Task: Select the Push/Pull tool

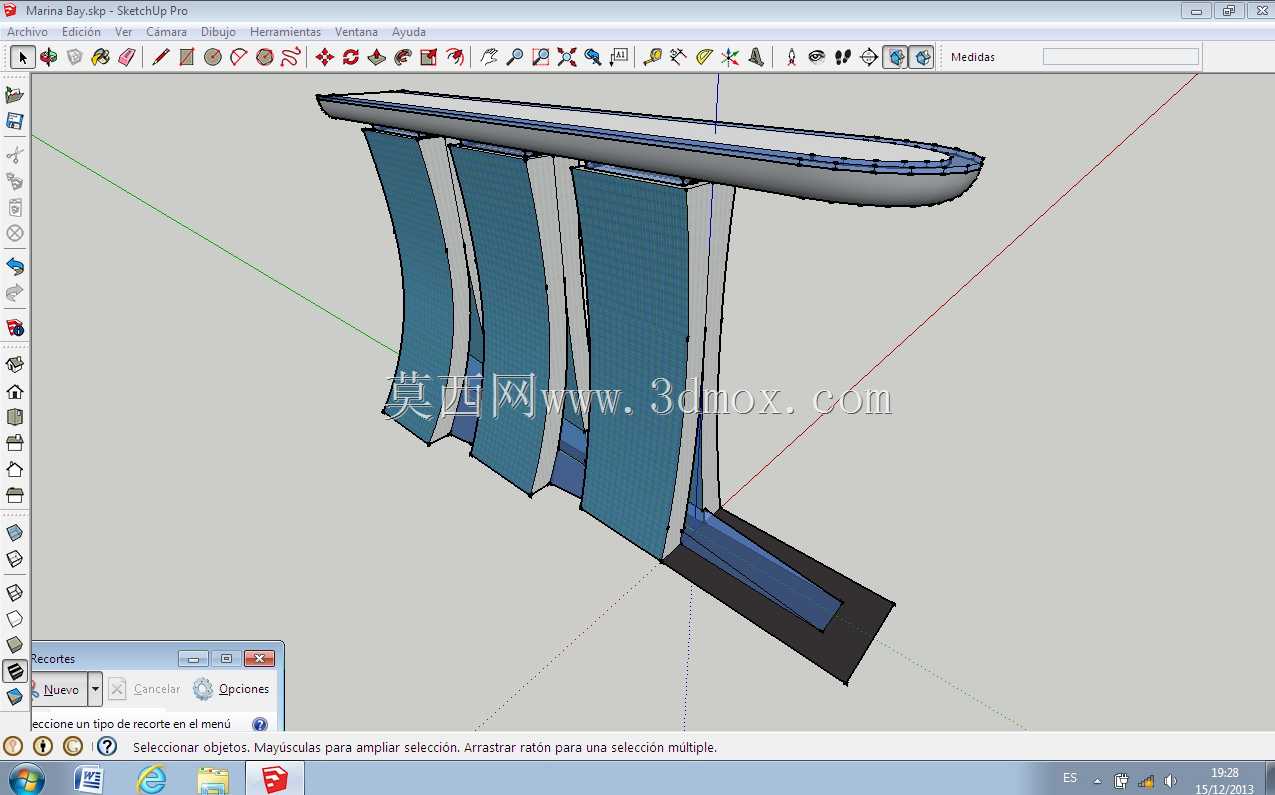Action: click(x=376, y=57)
